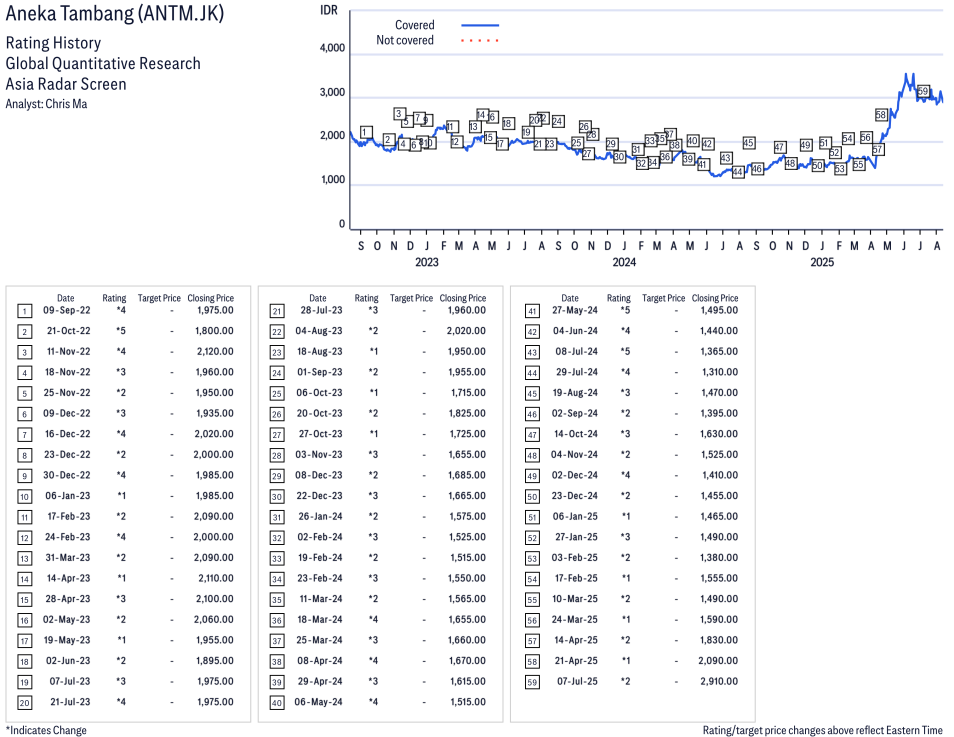Select the 2,910.00 closing price

pyautogui.click(x=719, y=682)
